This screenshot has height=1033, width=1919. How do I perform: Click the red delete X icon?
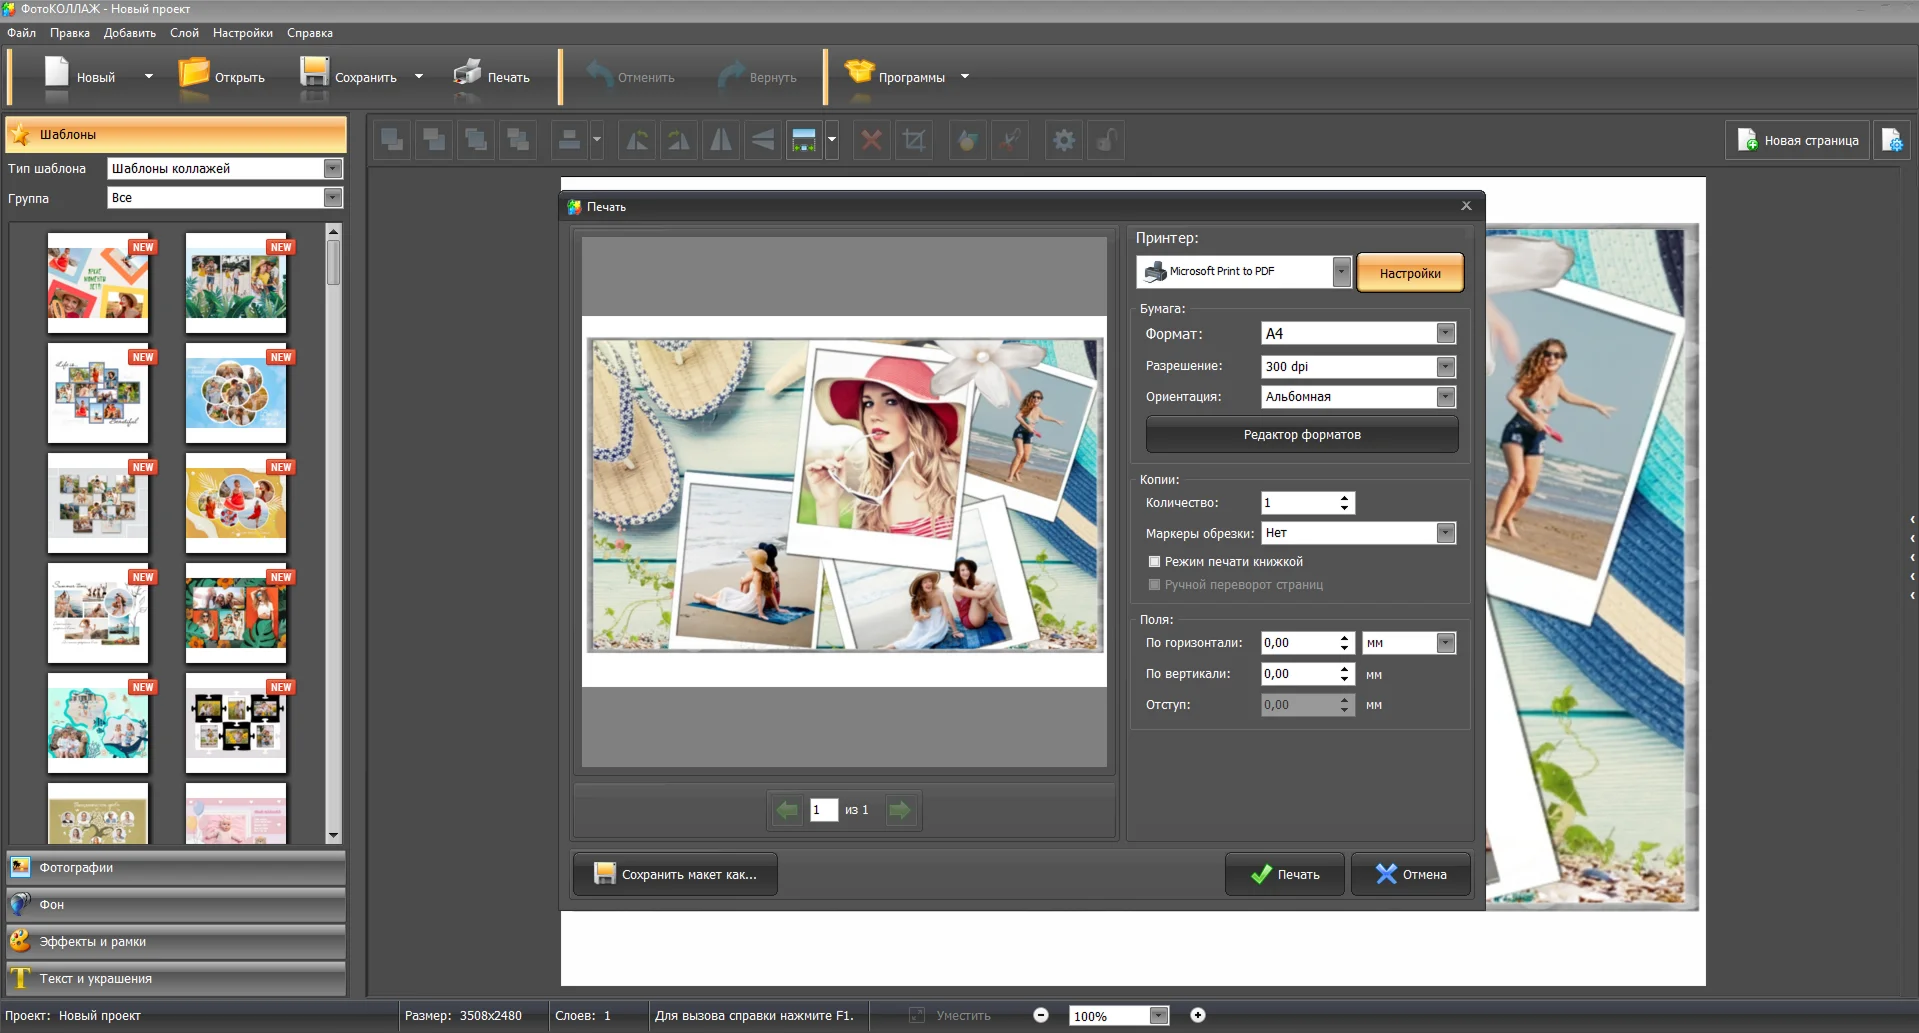pyautogui.click(x=872, y=140)
